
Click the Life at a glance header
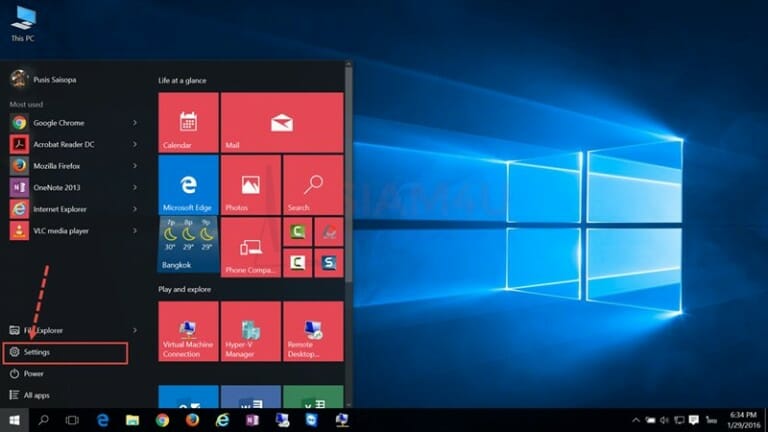click(x=182, y=80)
